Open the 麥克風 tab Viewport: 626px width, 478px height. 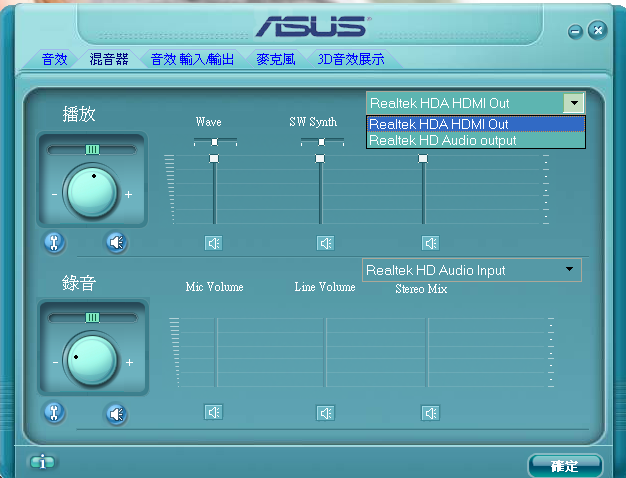click(x=276, y=59)
